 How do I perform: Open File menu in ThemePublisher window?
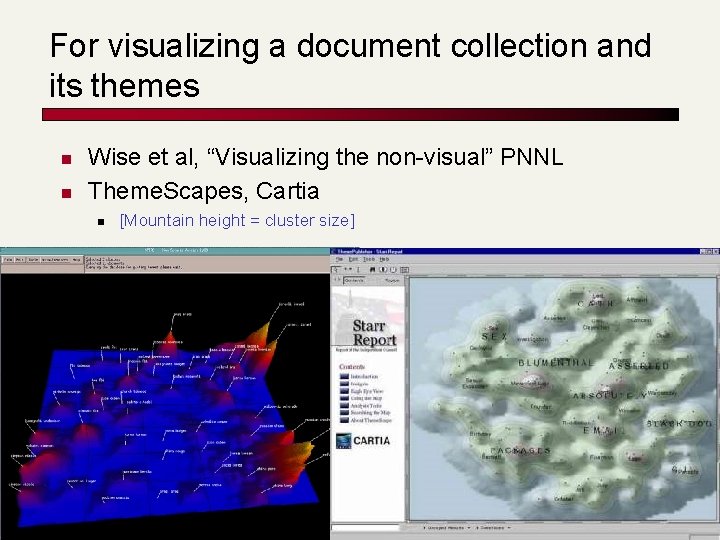[x=339, y=259]
